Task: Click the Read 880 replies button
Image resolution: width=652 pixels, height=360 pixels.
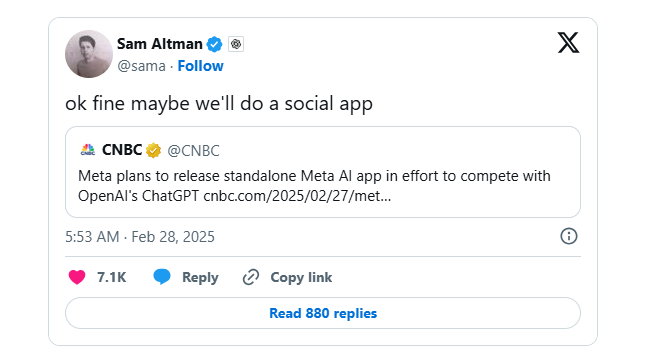Action: [323, 313]
